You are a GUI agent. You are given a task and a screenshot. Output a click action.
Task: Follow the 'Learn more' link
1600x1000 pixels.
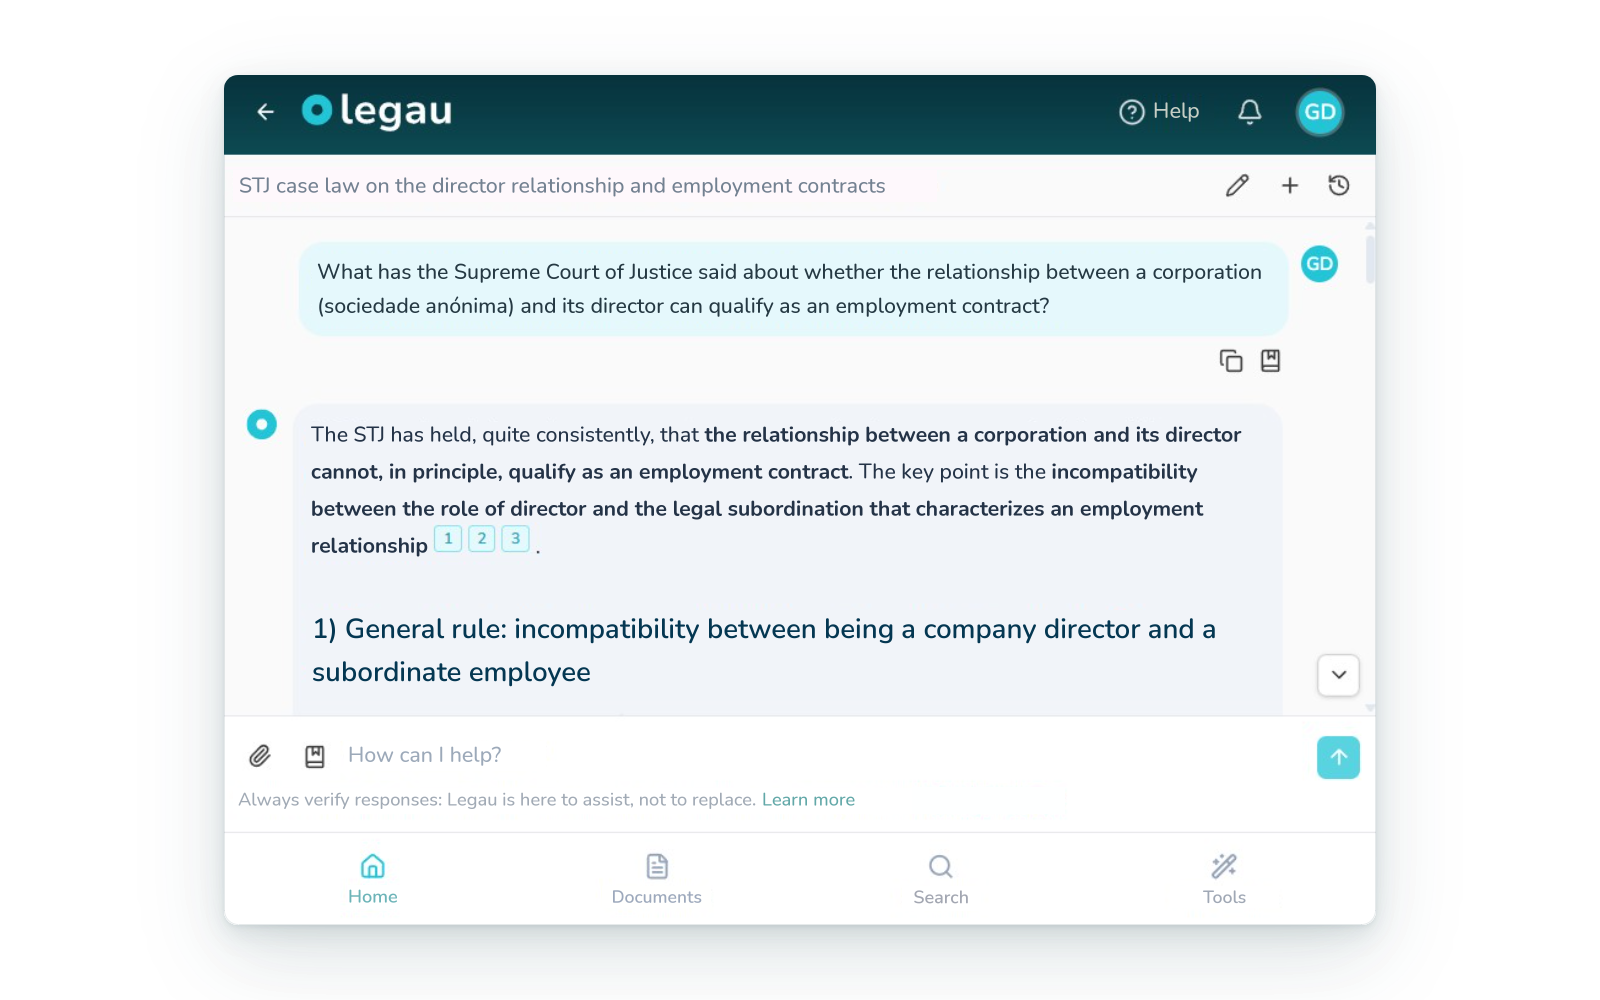pyautogui.click(x=808, y=800)
